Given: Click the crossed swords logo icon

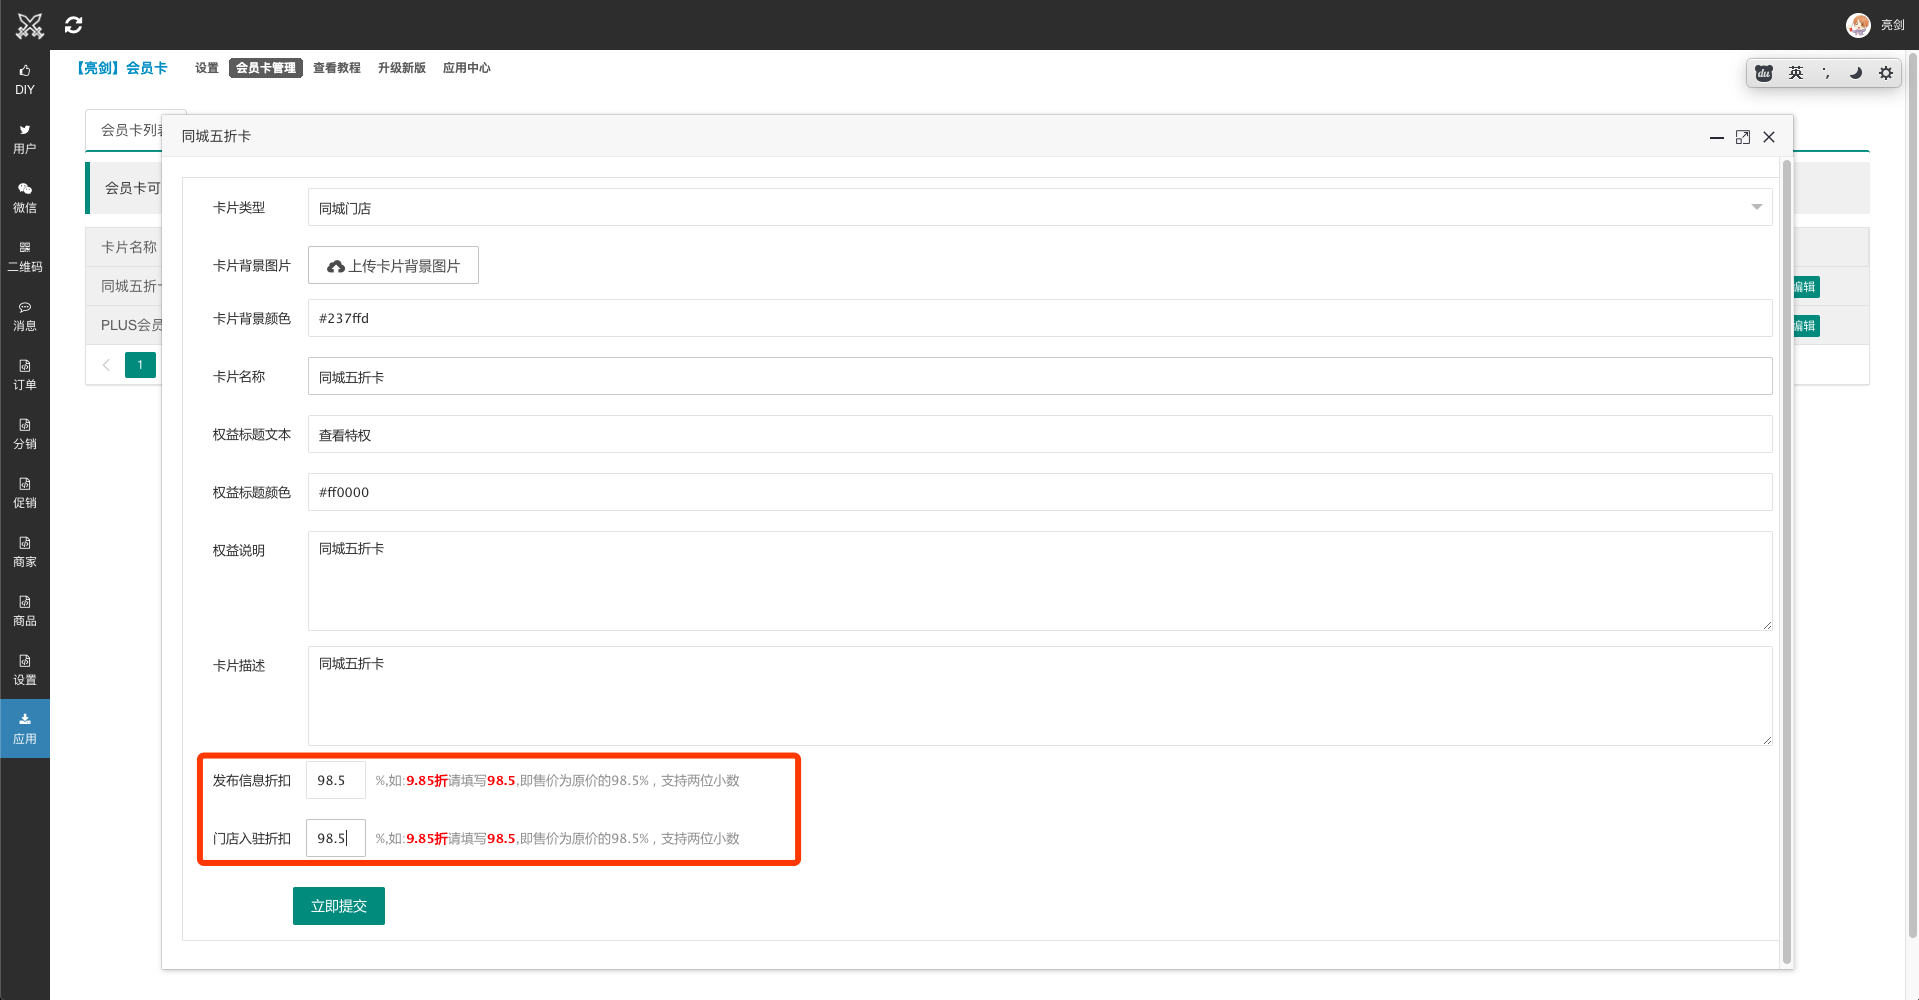Looking at the screenshot, I should tap(30, 25).
